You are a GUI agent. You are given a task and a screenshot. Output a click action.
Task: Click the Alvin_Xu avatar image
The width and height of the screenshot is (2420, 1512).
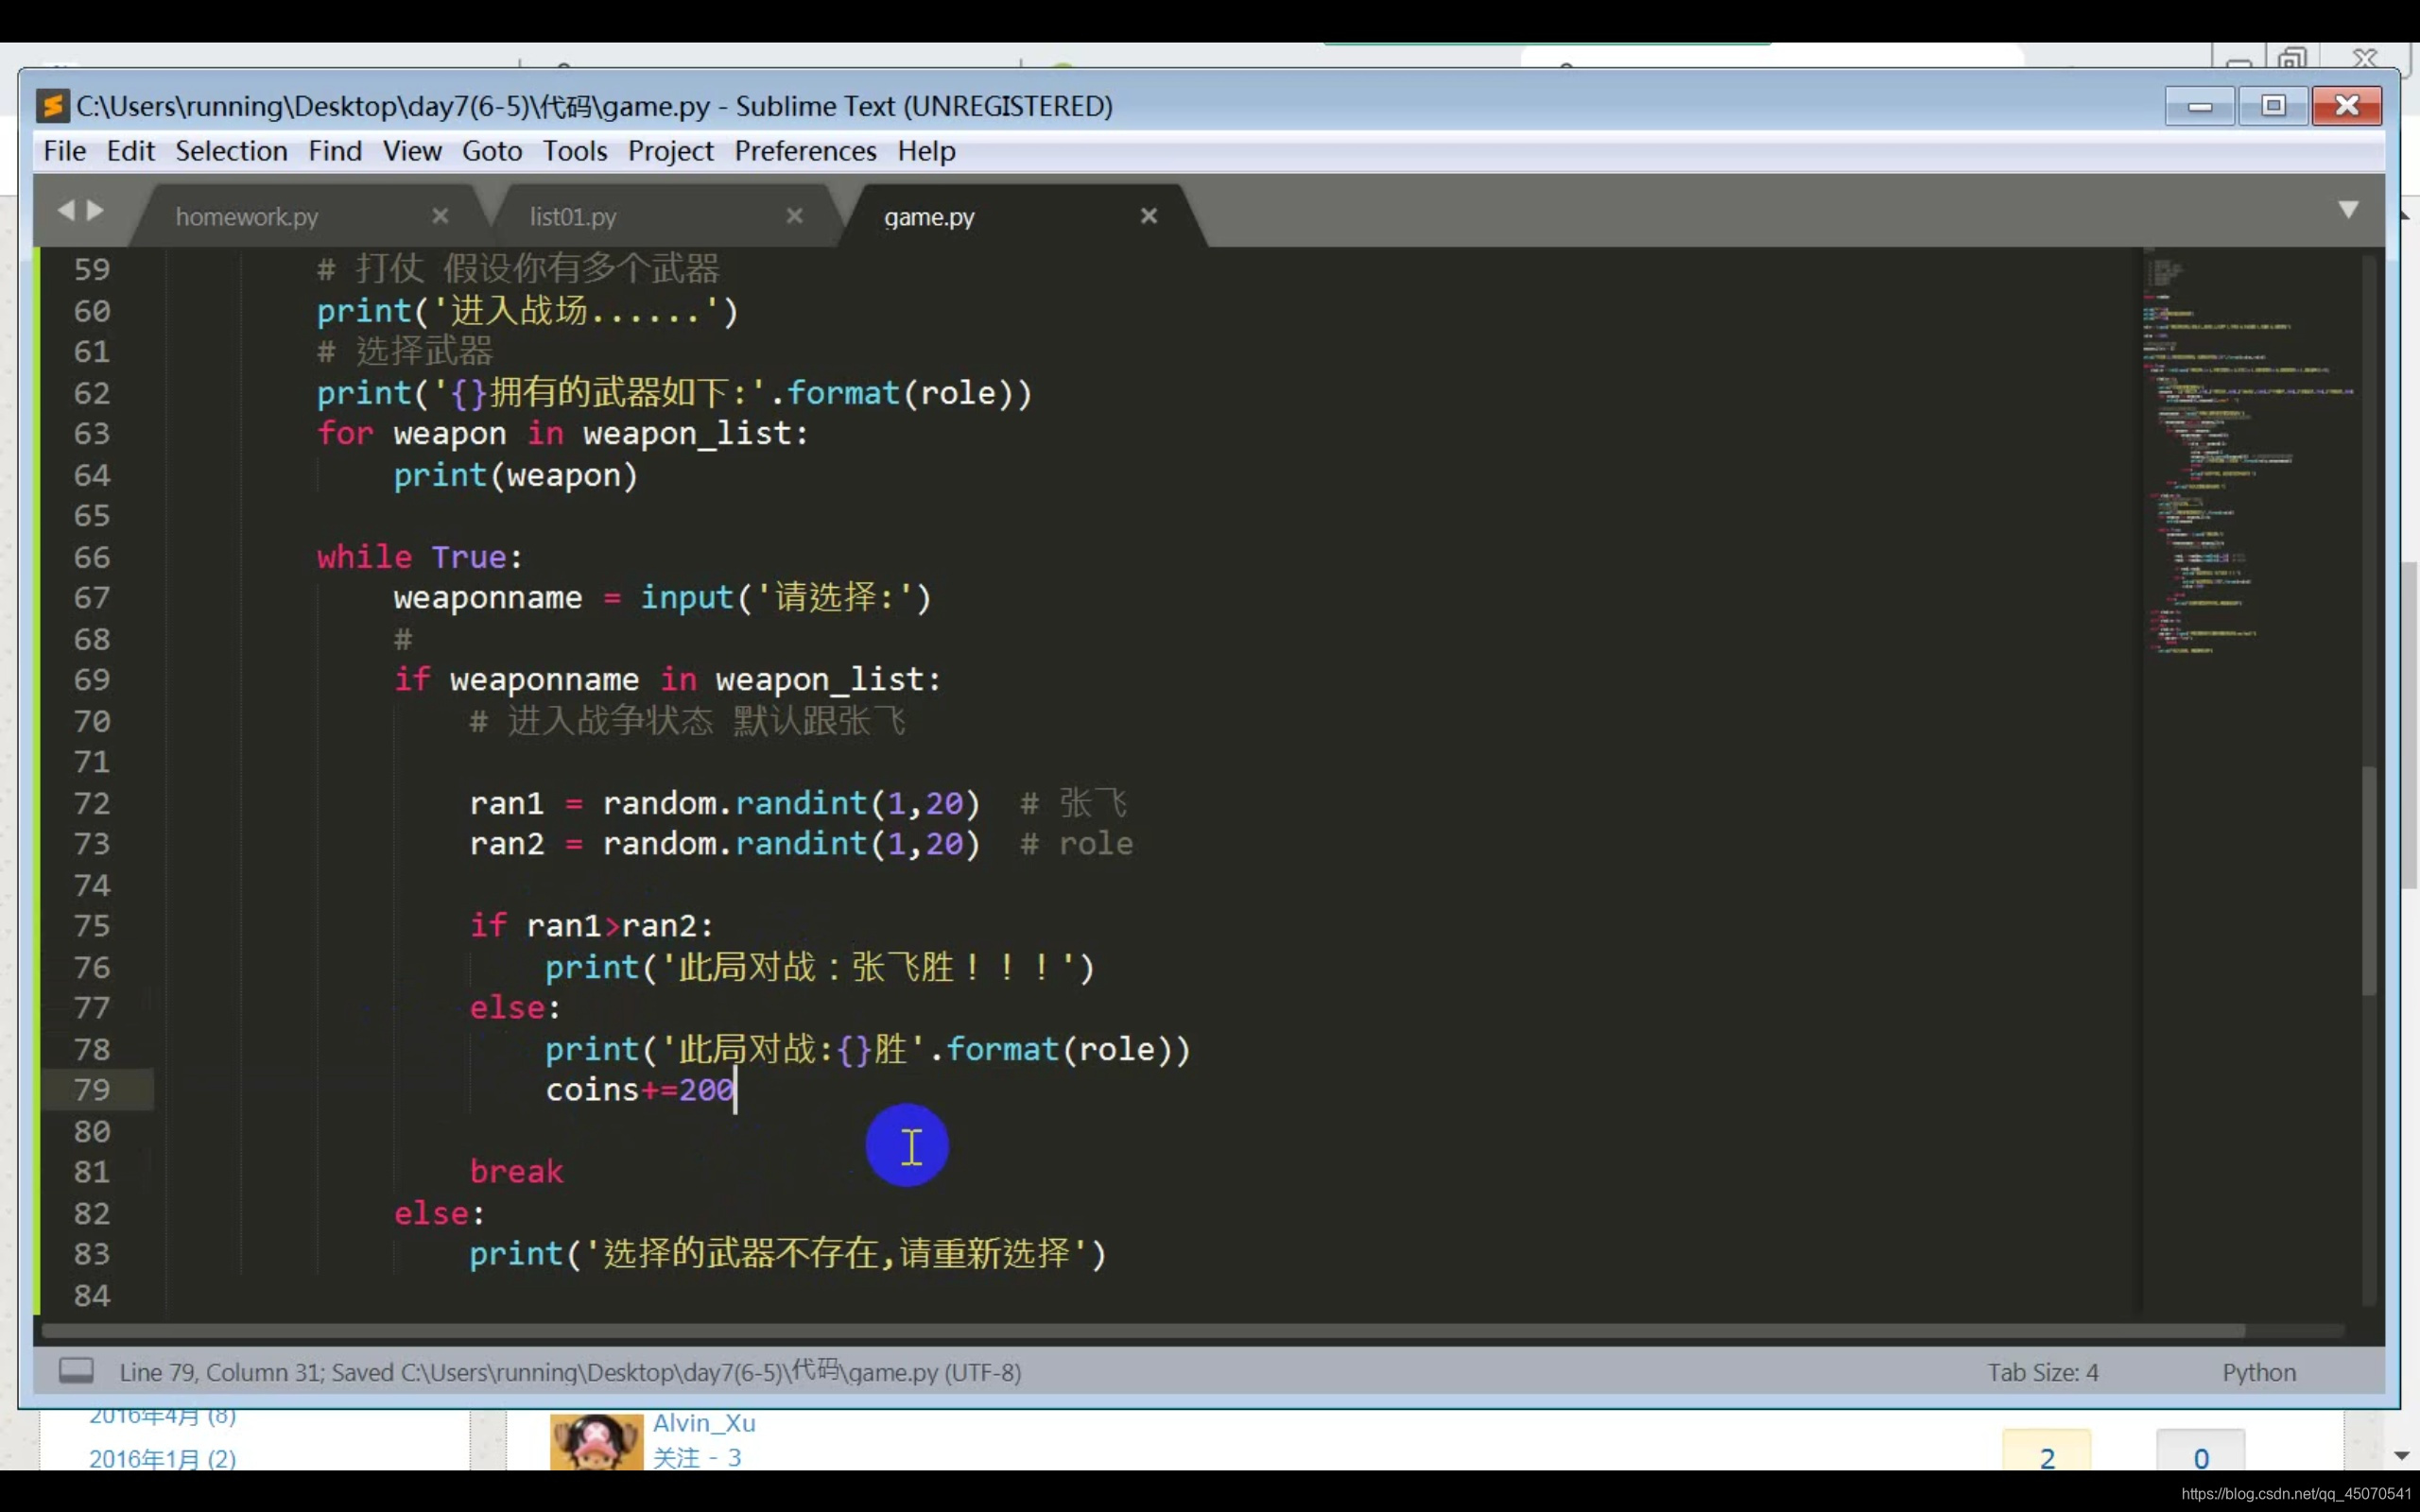596,1442
